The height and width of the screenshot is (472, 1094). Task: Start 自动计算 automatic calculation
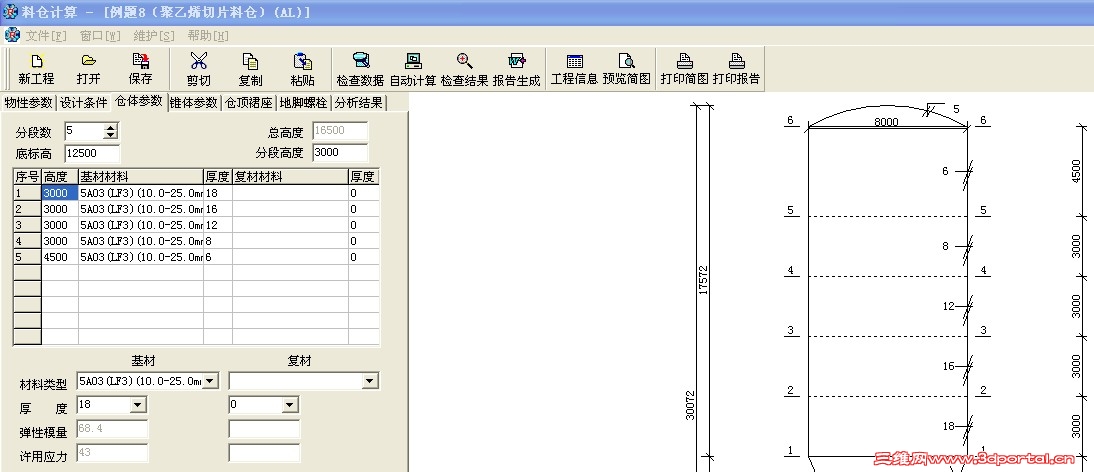[413, 68]
